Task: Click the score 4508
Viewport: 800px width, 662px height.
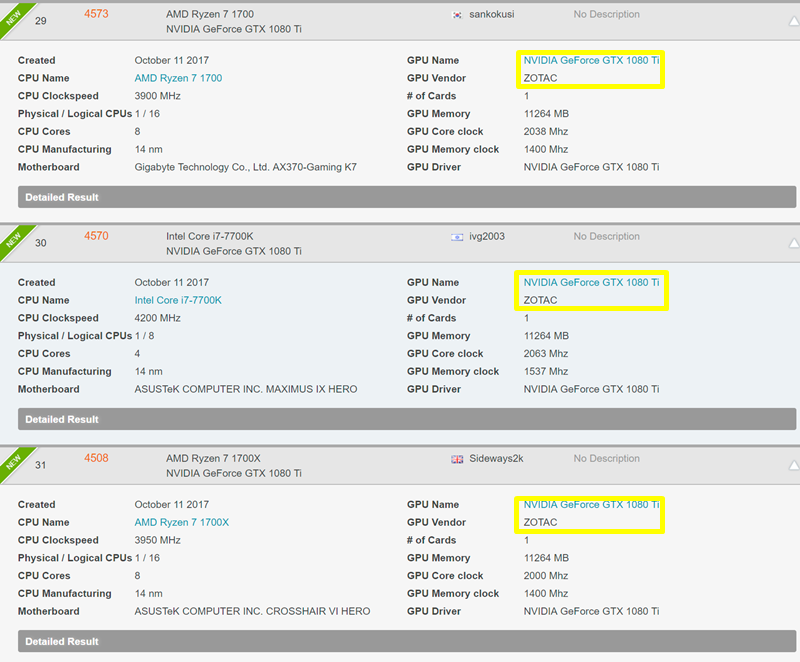Action: [96, 458]
